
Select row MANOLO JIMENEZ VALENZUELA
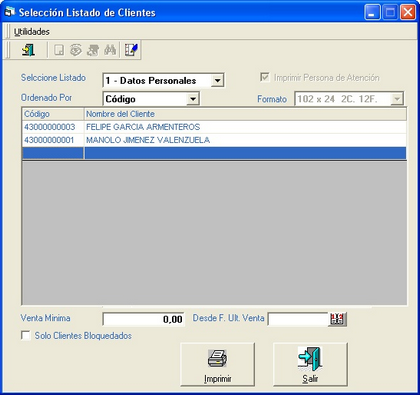(x=214, y=140)
